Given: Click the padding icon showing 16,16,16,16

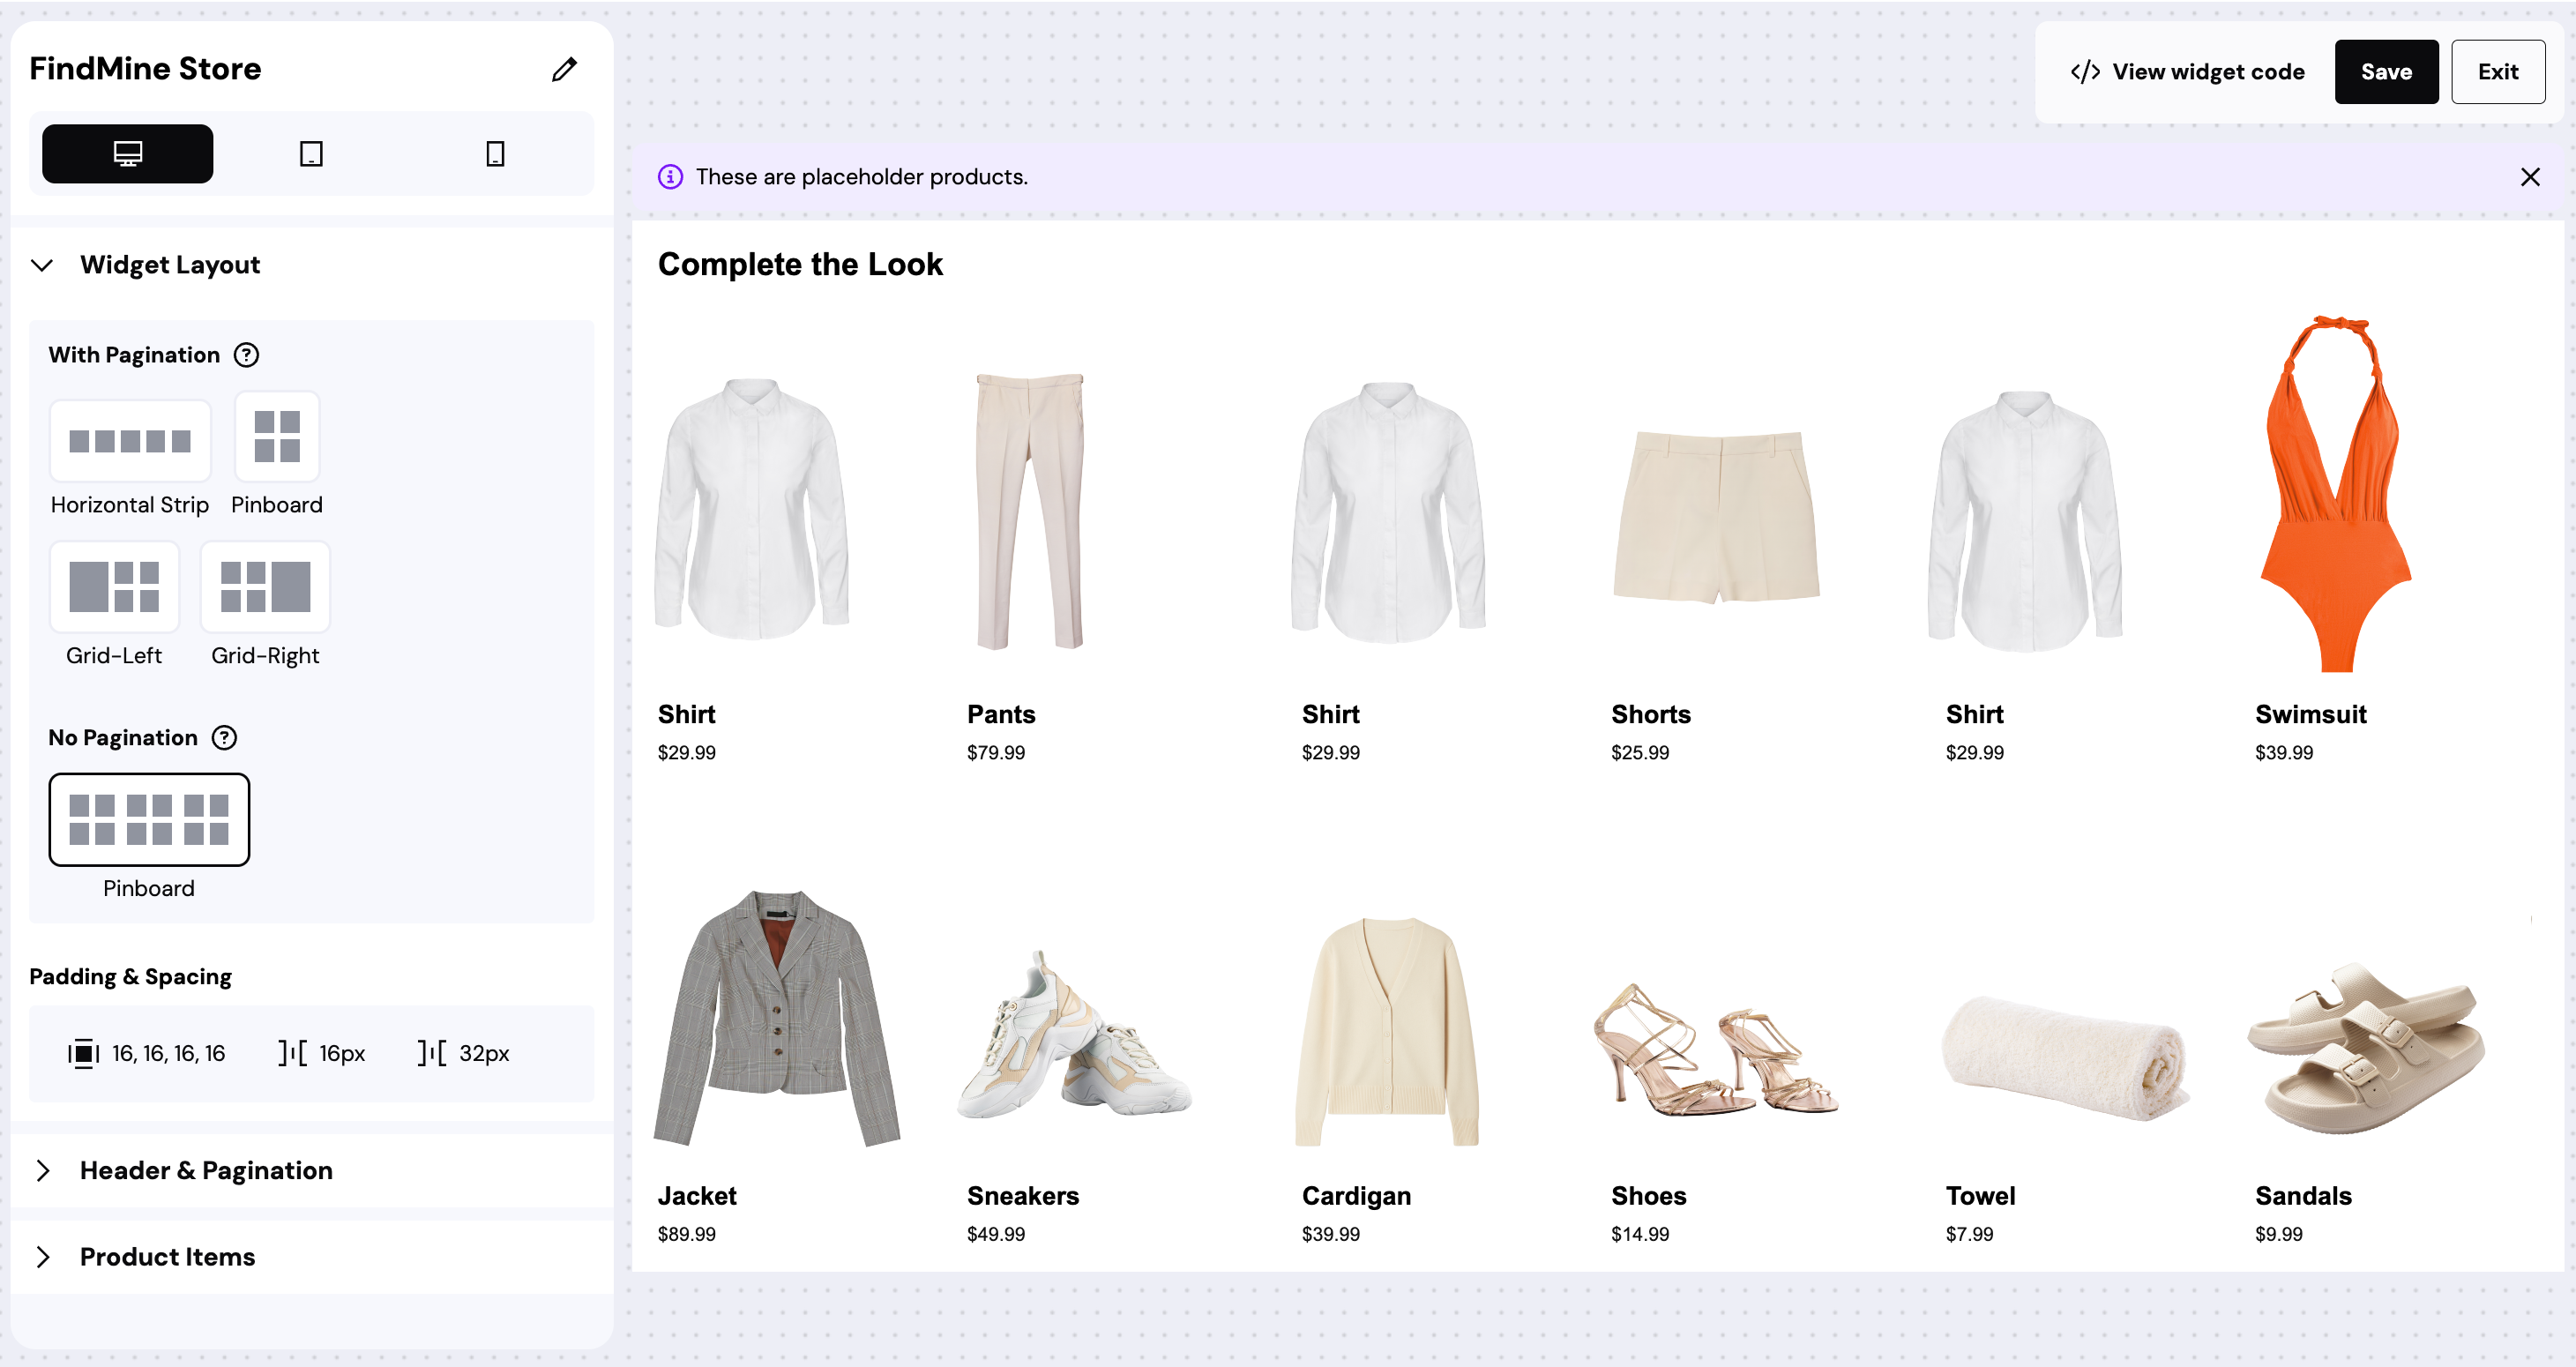Looking at the screenshot, I should [x=84, y=1052].
